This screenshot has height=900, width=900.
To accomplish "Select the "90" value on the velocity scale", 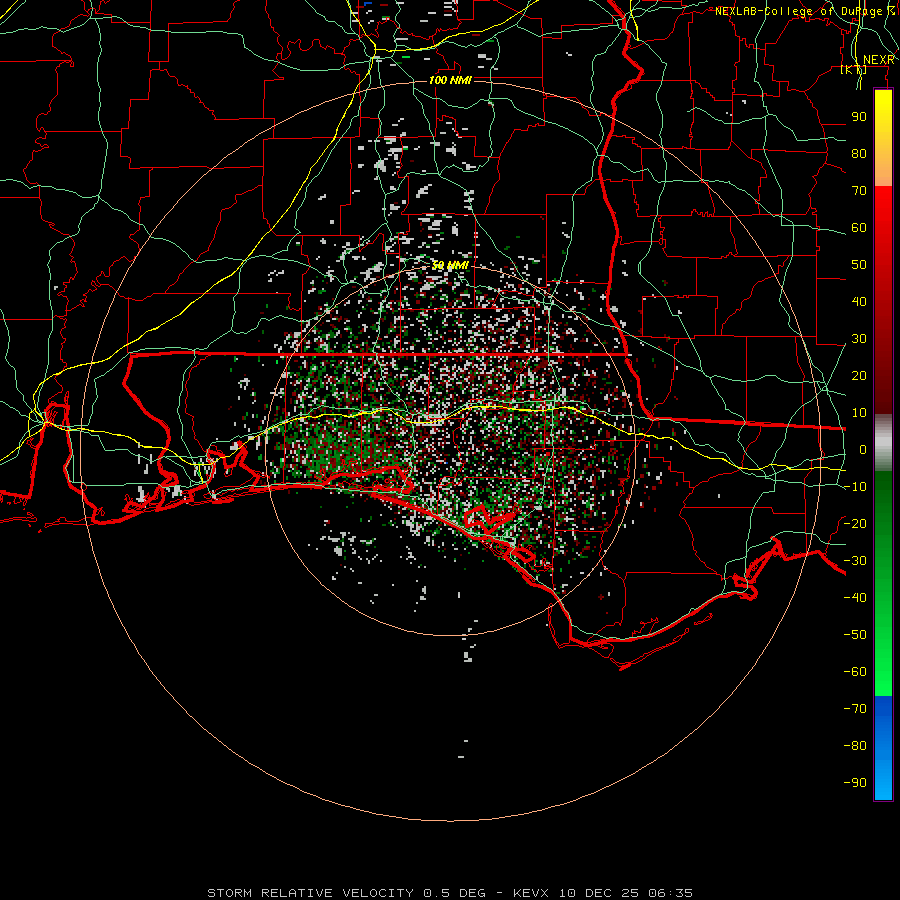I will click(859, 117).
